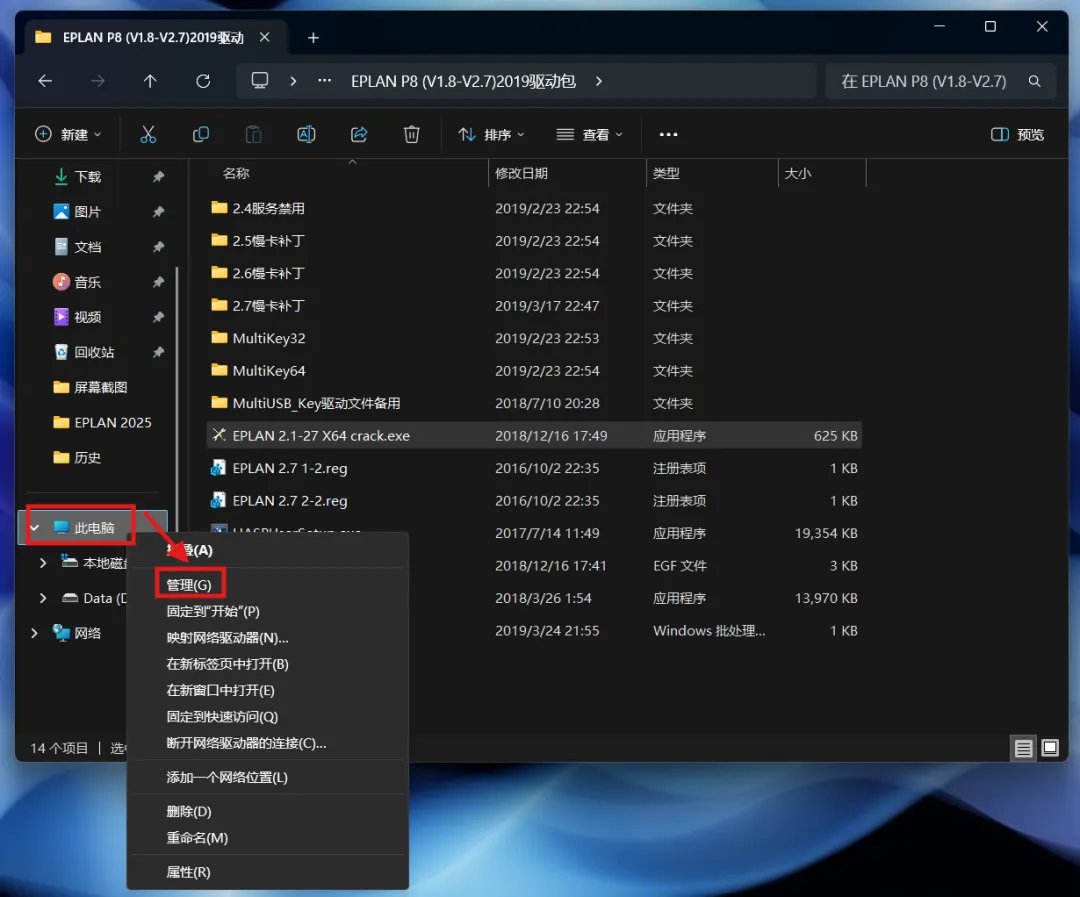Go up one folder level arrow
Screen dimensions: 1080x897
150,81
